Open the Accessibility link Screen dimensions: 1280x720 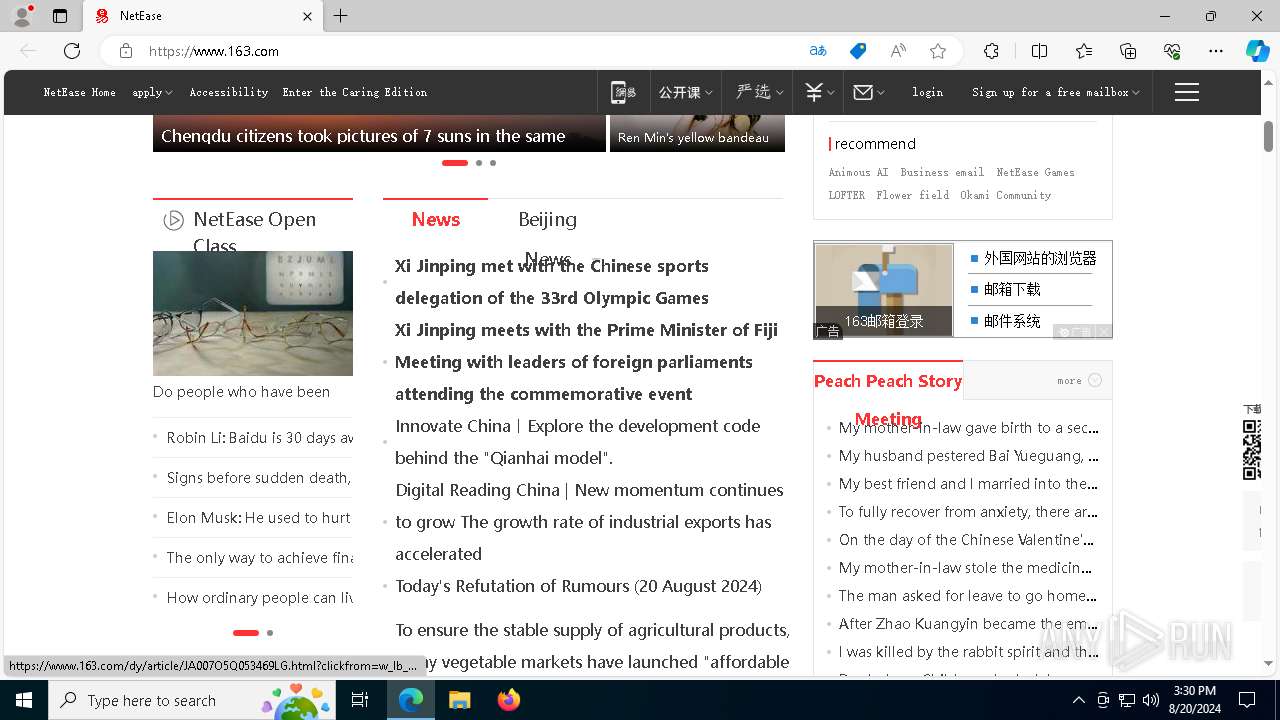(x=229, y=92)
